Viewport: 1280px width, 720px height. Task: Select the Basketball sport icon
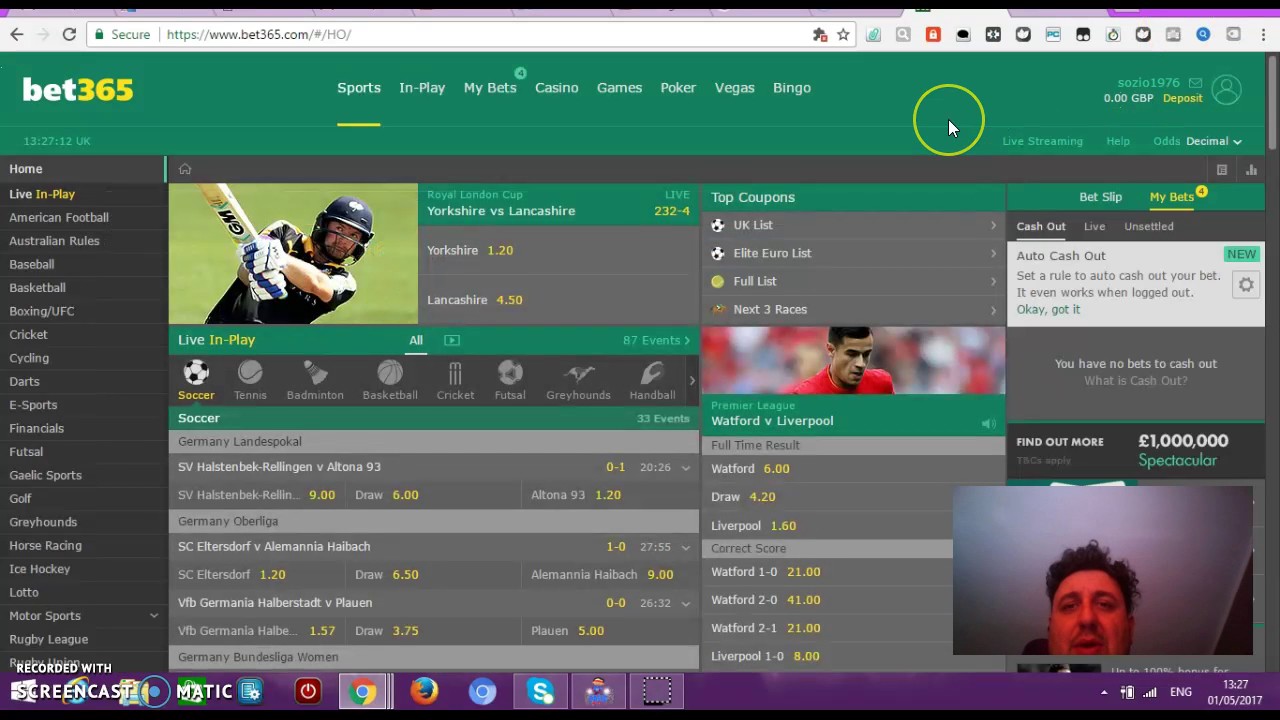[390, 380]
